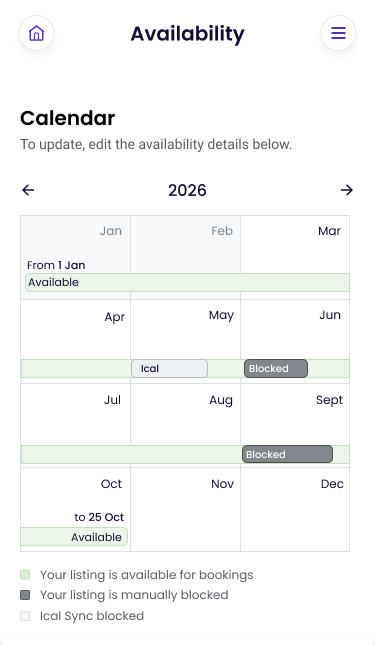The height and width of the screenshot is (645, 375).
Task: Click the Available bar starting in January
Action: [188, 283]
